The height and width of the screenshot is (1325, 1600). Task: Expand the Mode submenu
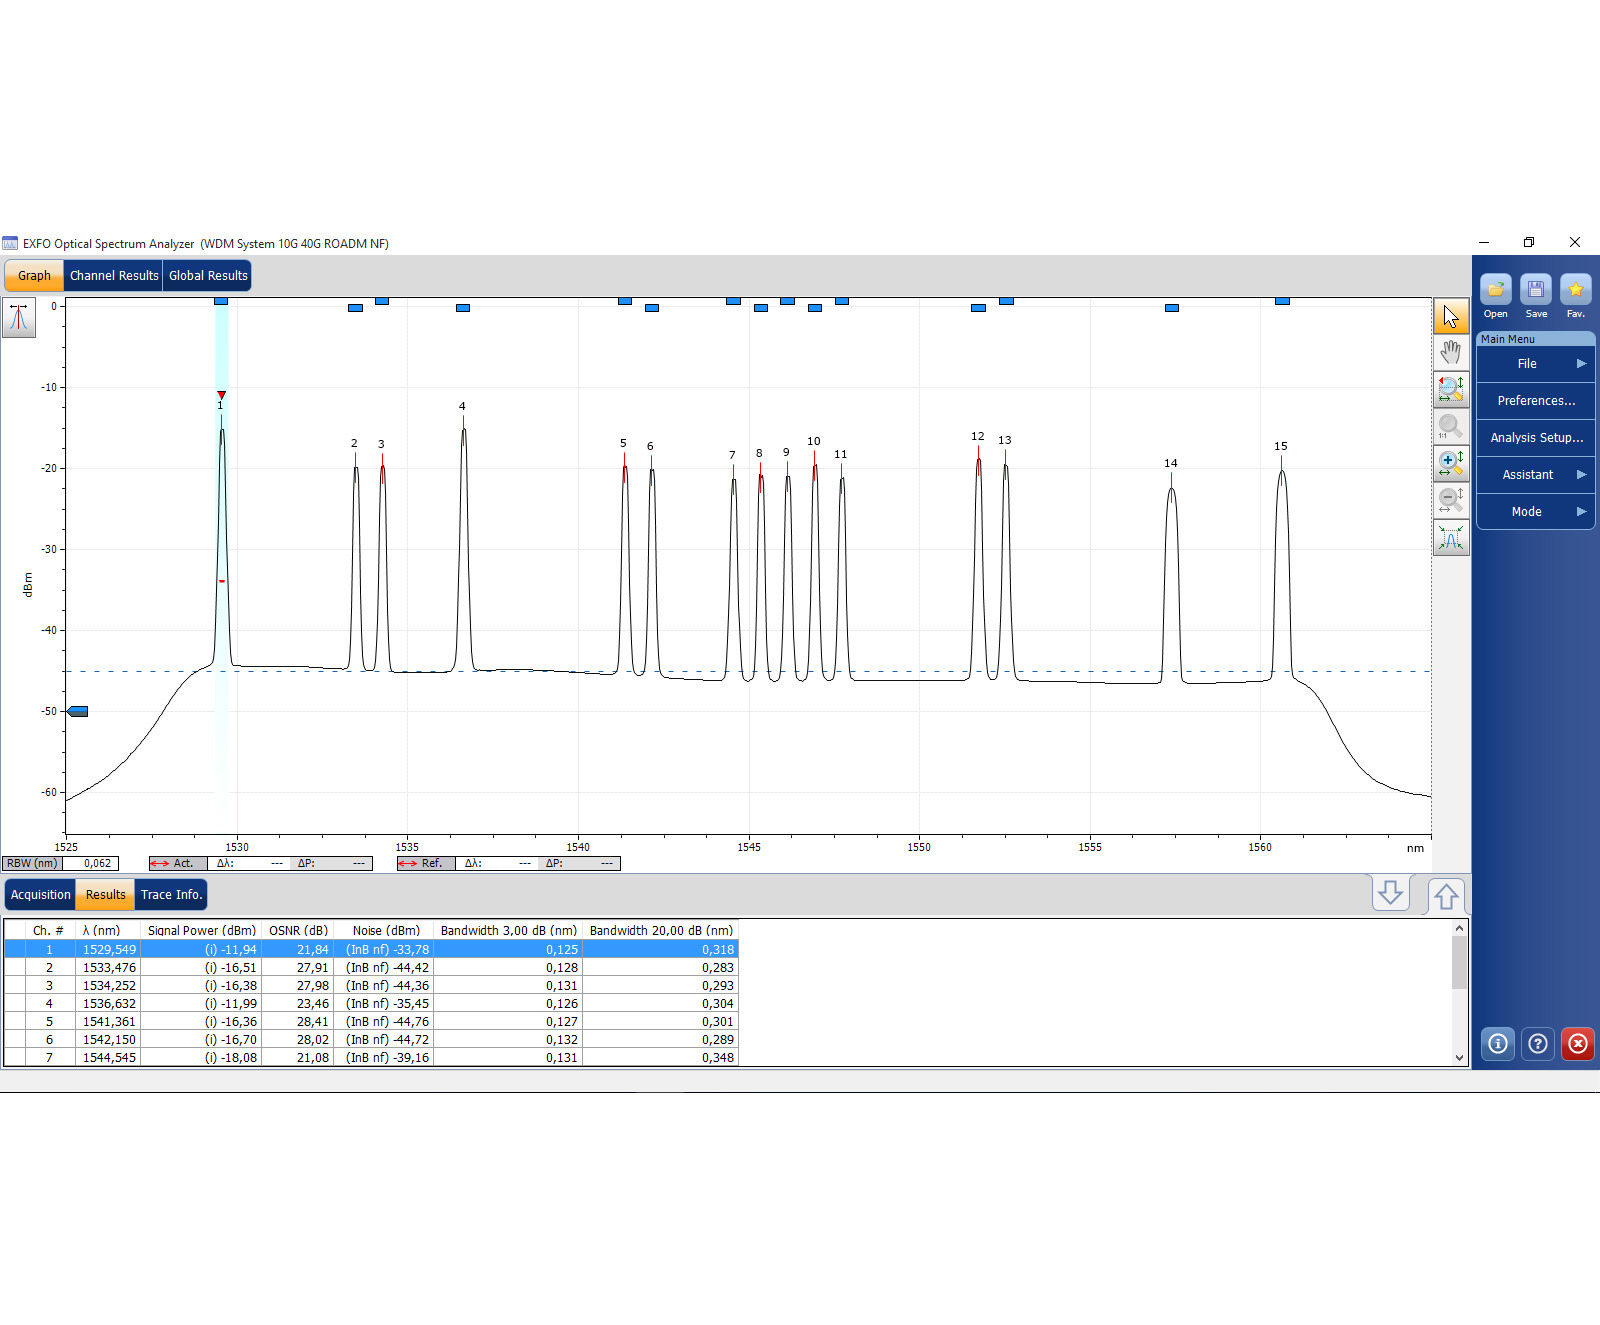click(1534, 512)
